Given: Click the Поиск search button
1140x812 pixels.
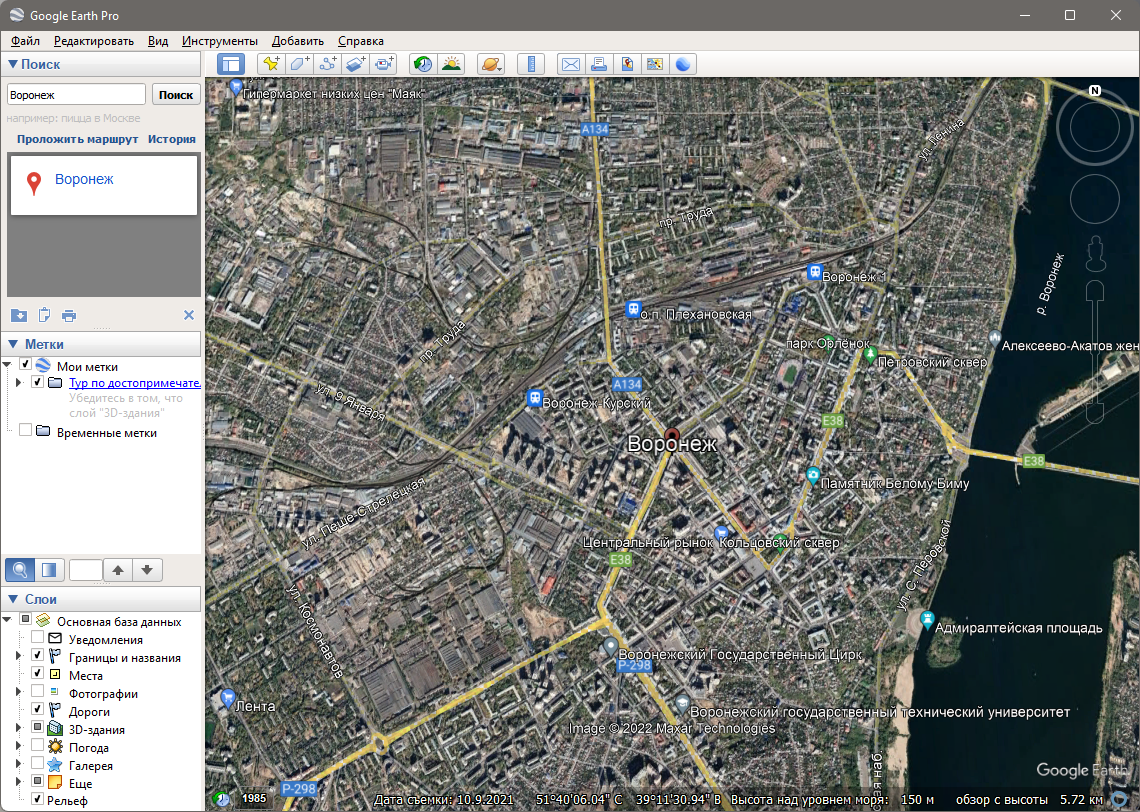Looking at the screenshot, I should click(176, 94).
